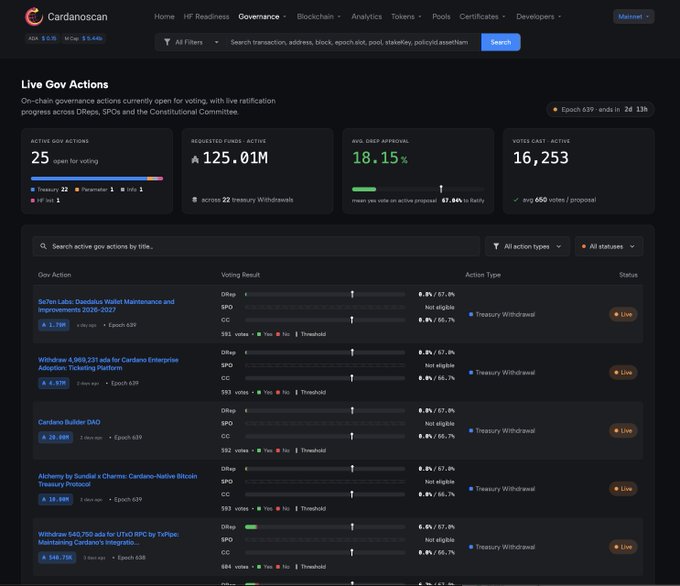Viewport: 680px width, 586px height.
Task: Click Live status badge for Se7en Labs row
Action: pyautogui.click(x=623, y=314)
